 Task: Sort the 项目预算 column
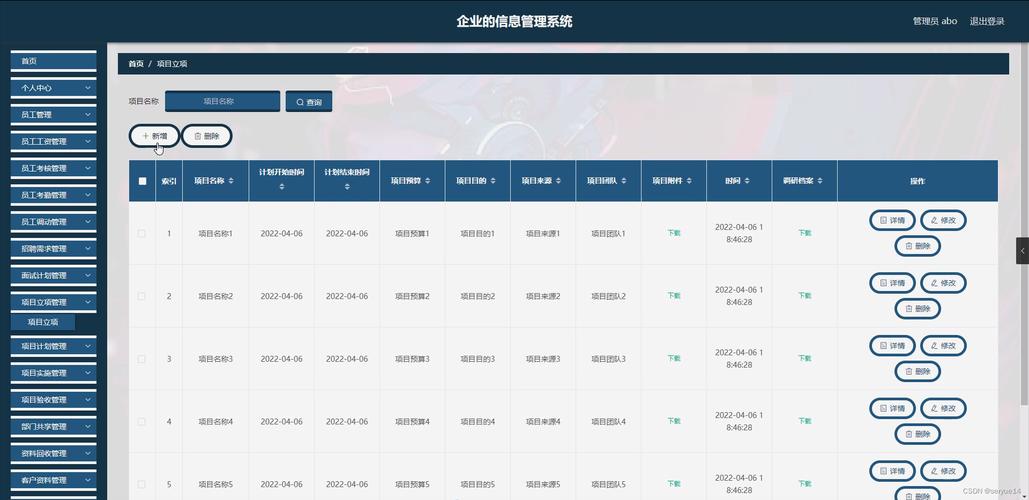(428, 180)
